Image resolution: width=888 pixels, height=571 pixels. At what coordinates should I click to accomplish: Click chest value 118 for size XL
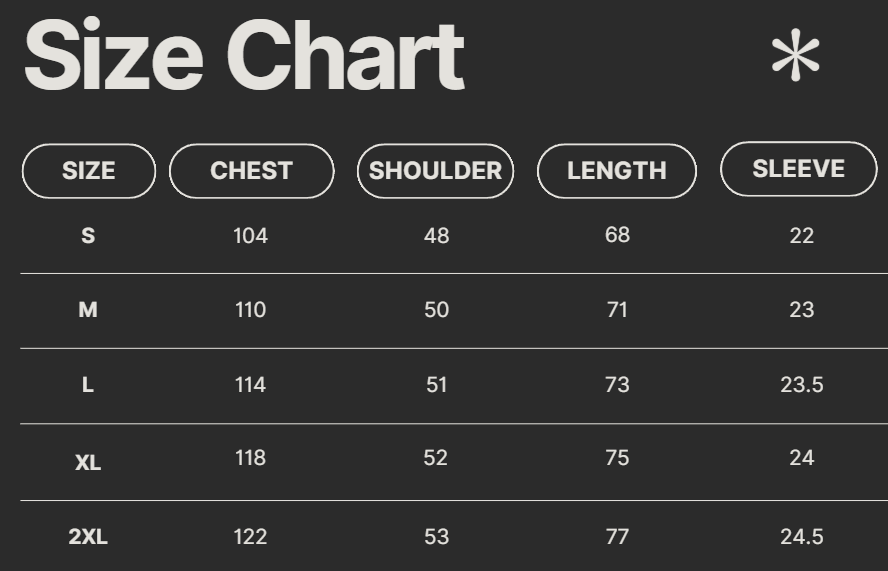[250, 458]
